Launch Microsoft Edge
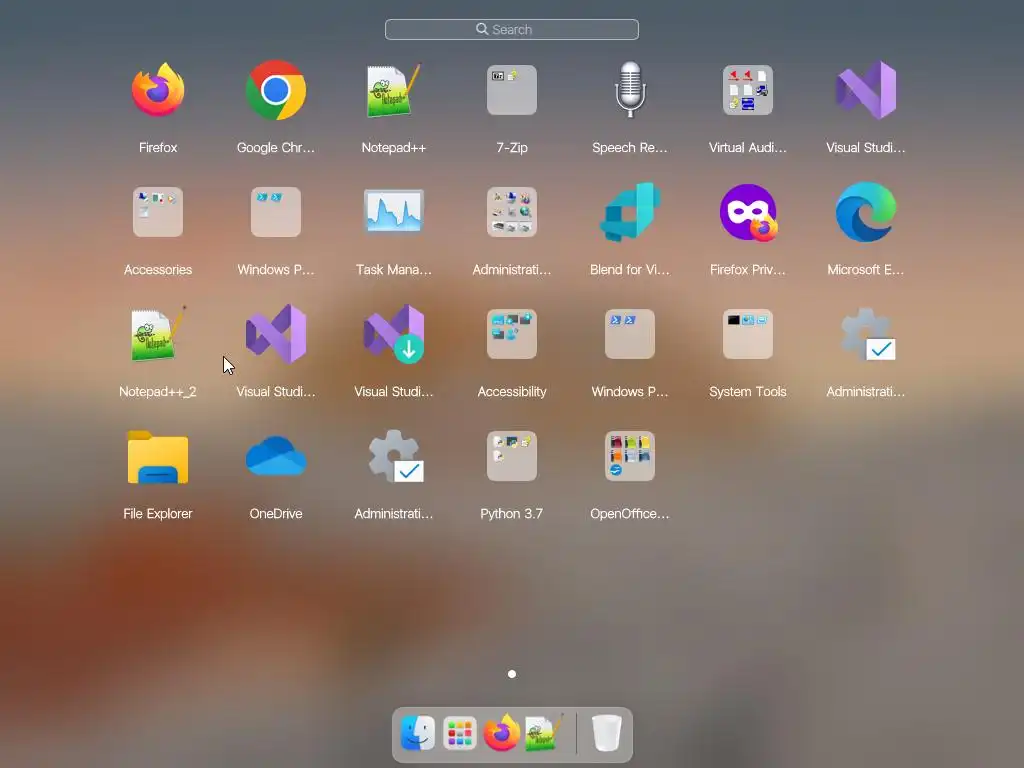Screen dimensions: 1024x768 [866, 212]
